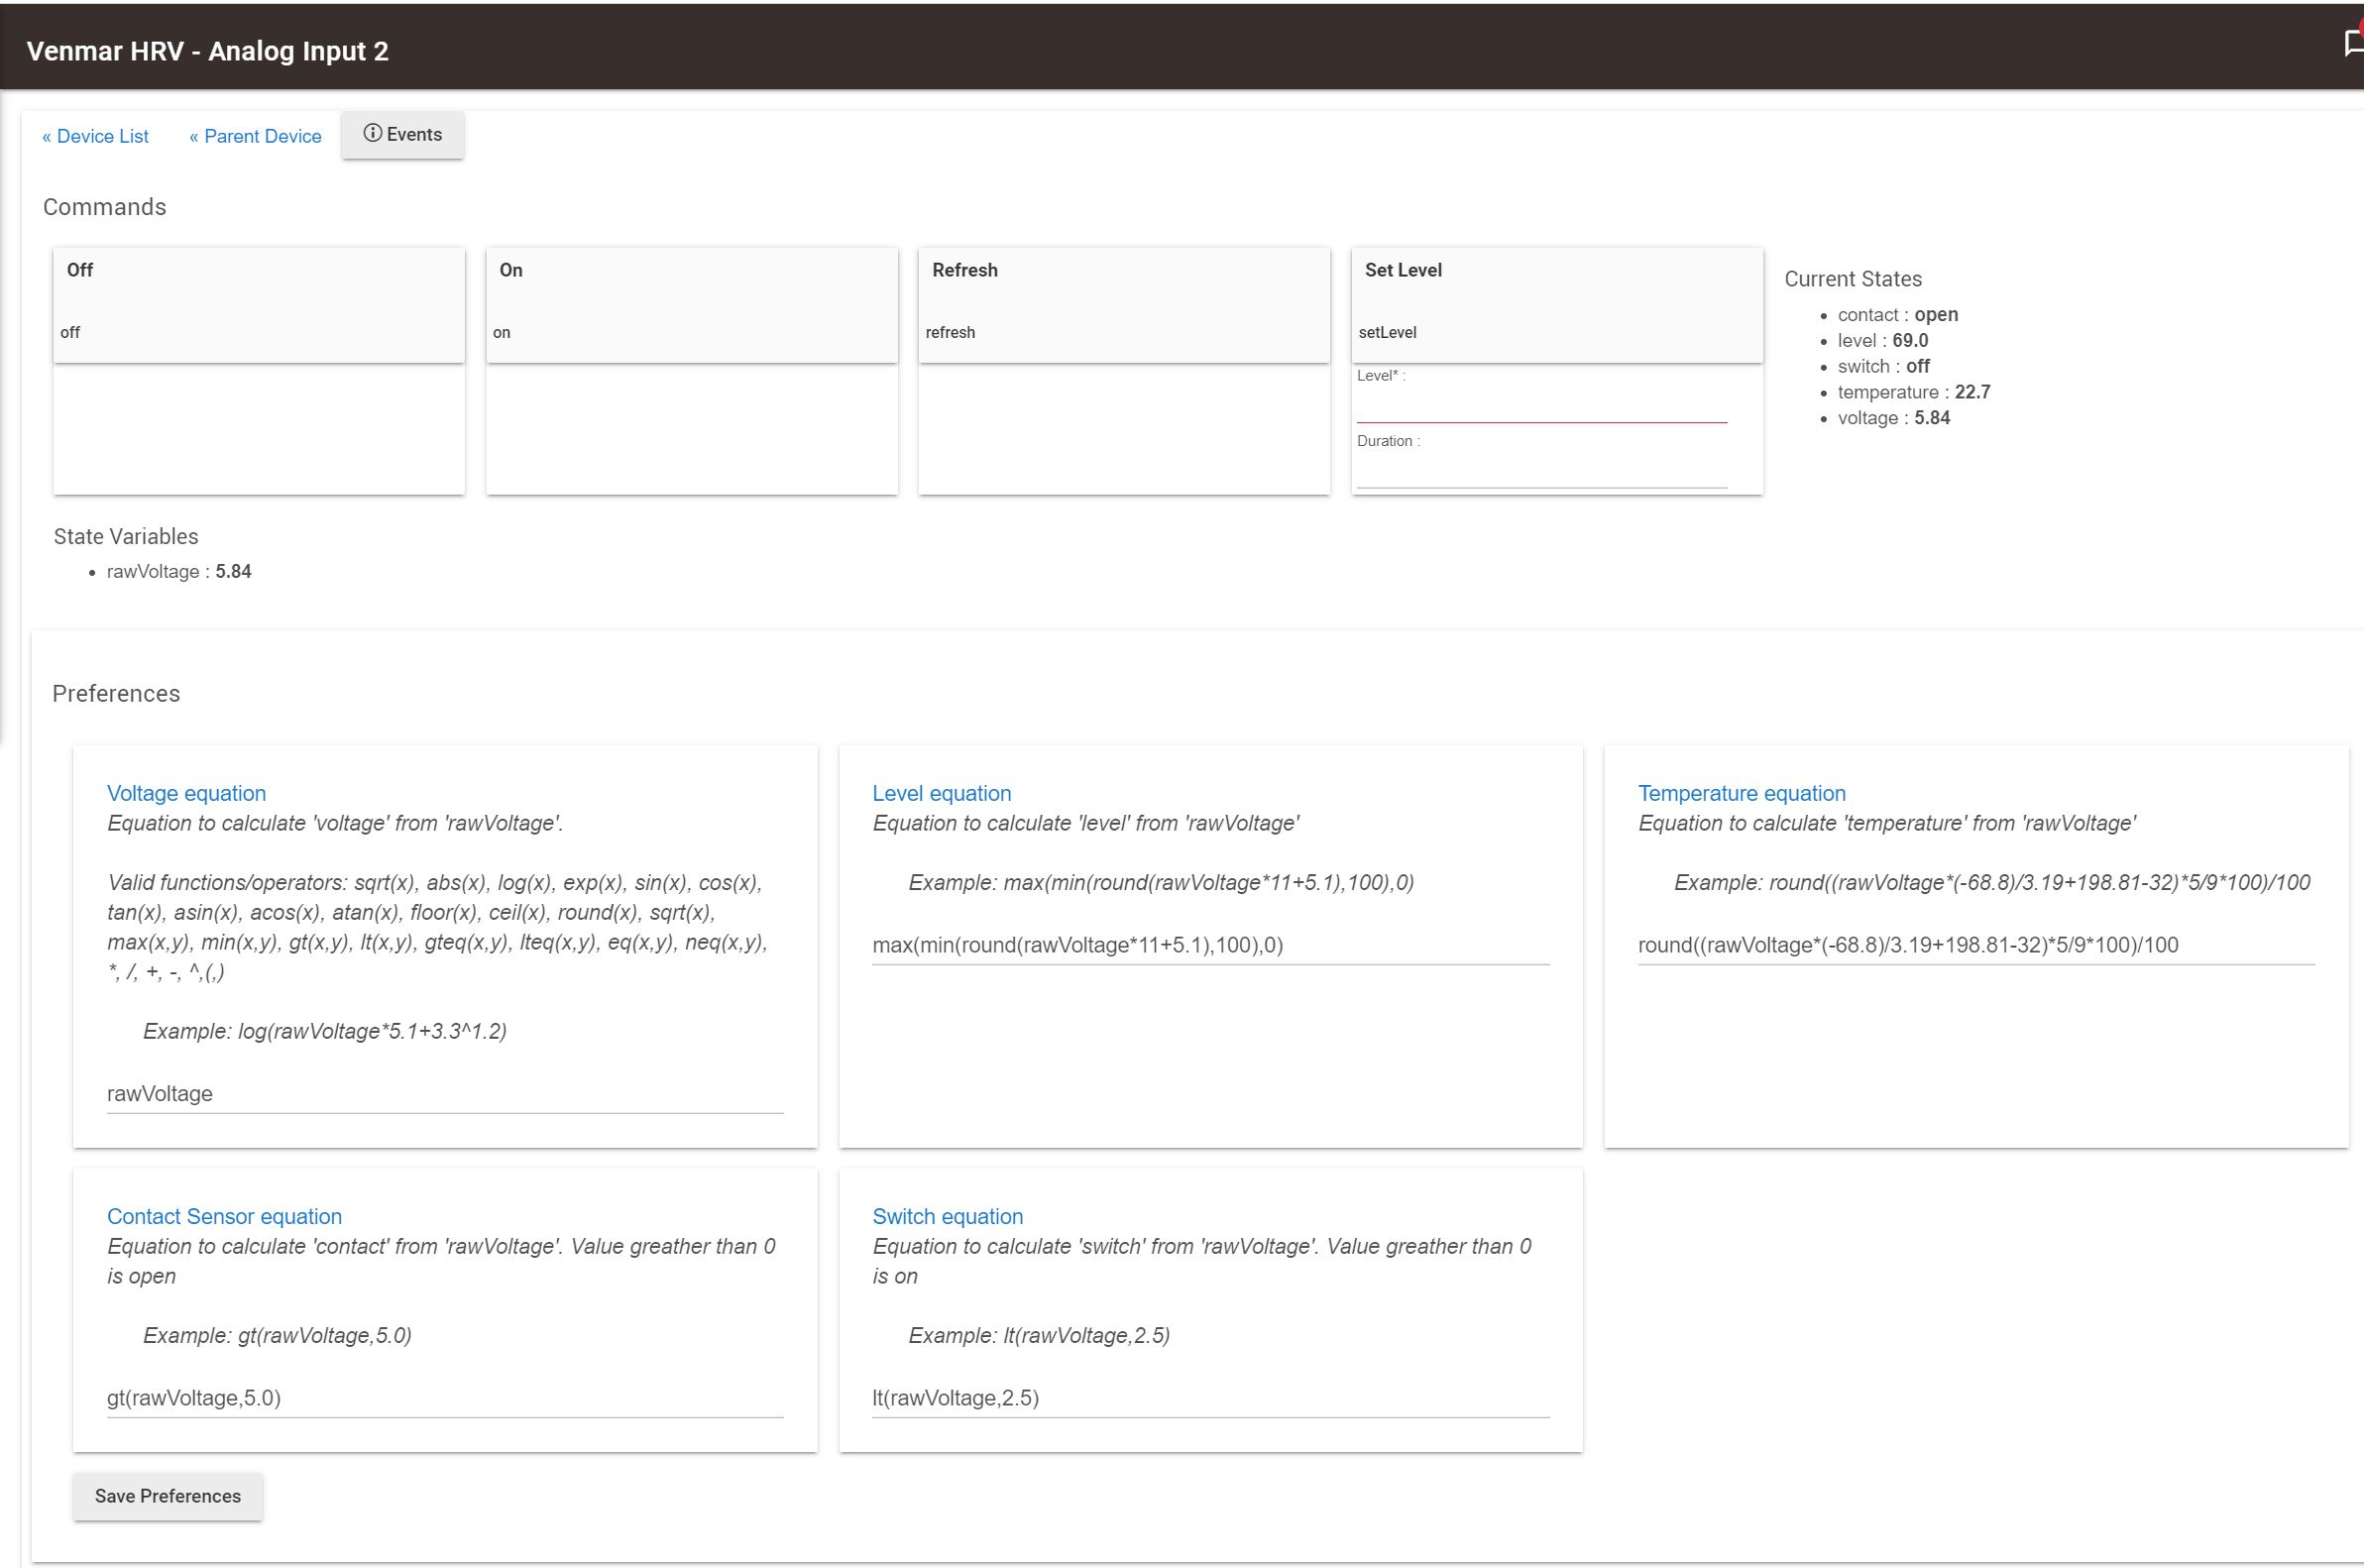Select the Contact Sensor equation title

pyautogui.click(x=224, y=1216)
